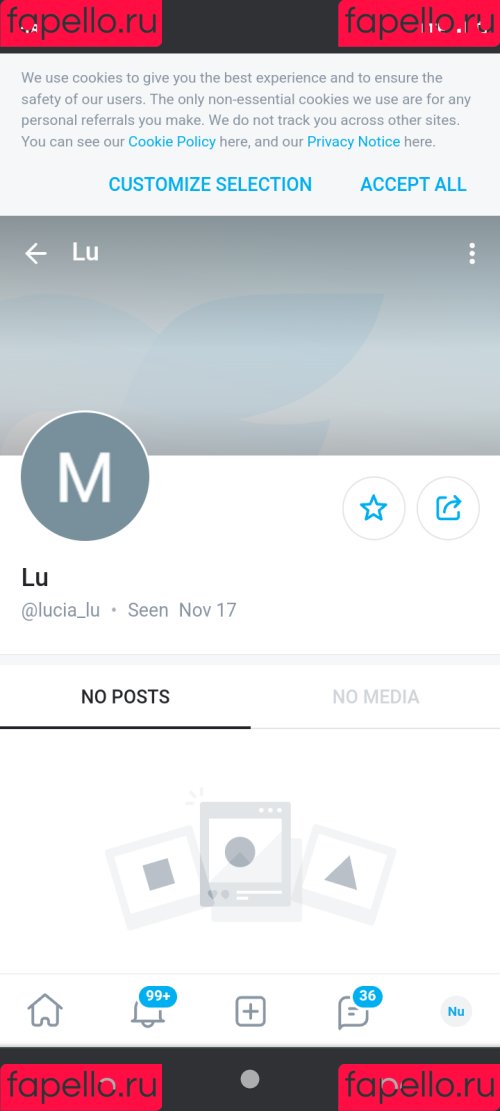Share the profile via share icon
The height and width of the screenshot is (1111, 500).
click(x=448, y=508)
